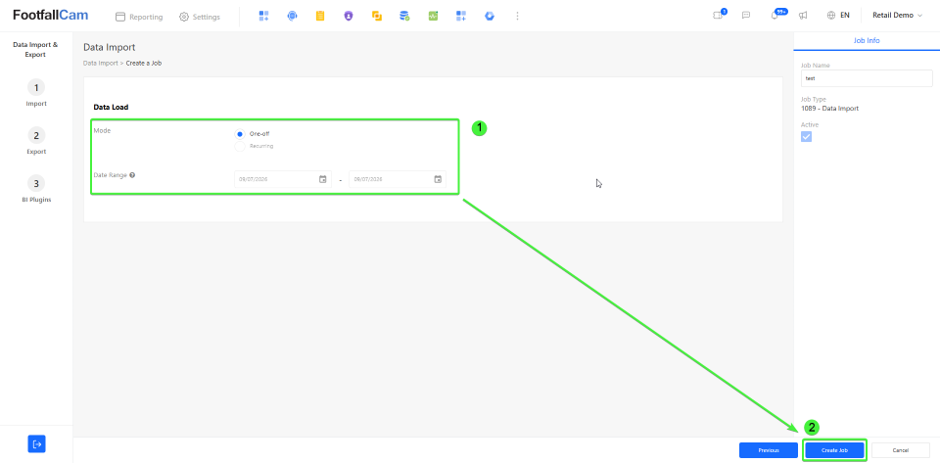940x463 pixels.
Task: Click the Data Import breadcrumb link
Action: [100, 63]
